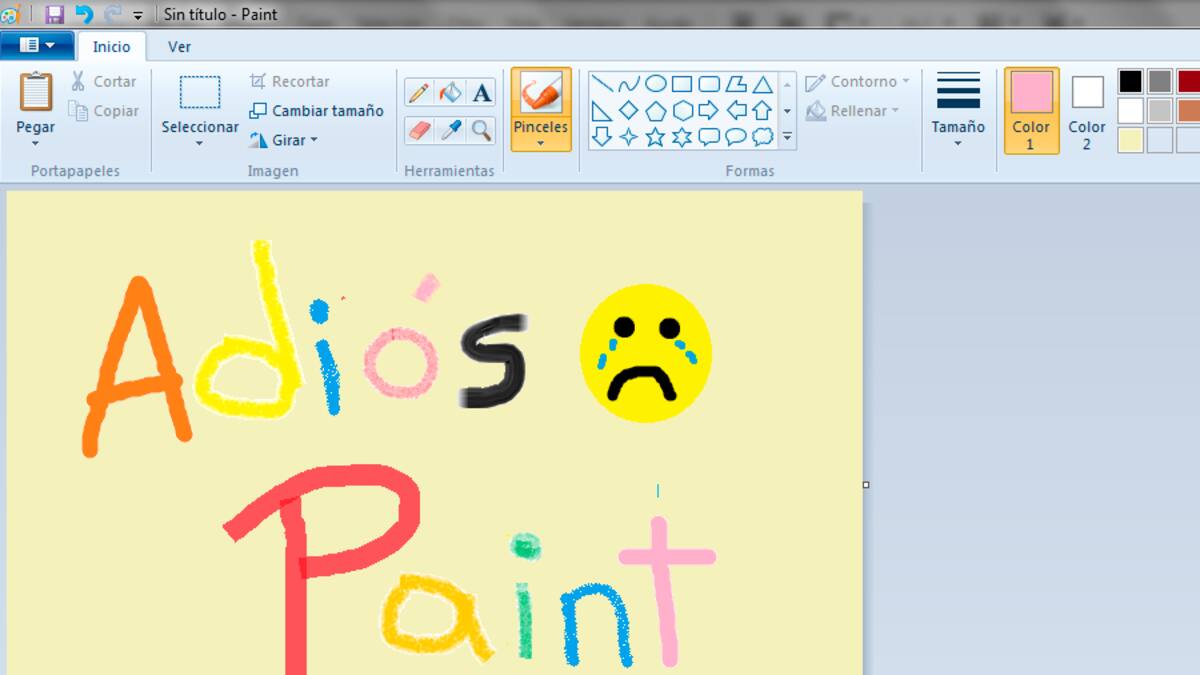Screen dimensions: 1200x675
Task: Open the blue Paint file menu button
Action: click(37, 46)
